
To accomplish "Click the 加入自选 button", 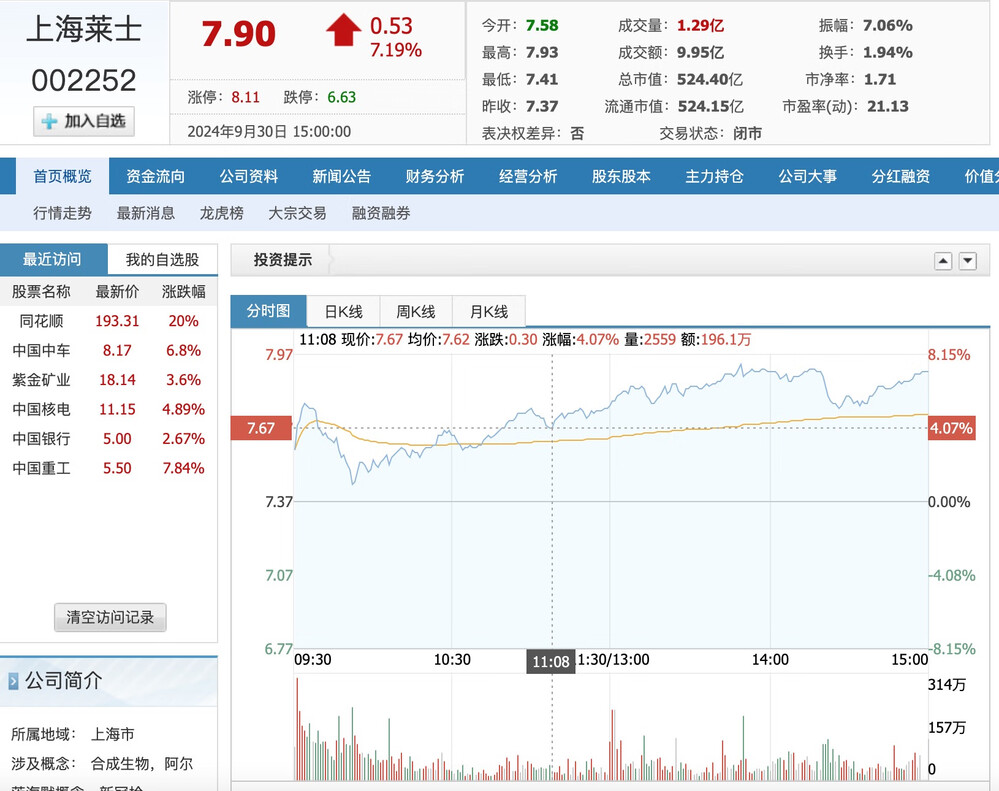I will (83, 121).
